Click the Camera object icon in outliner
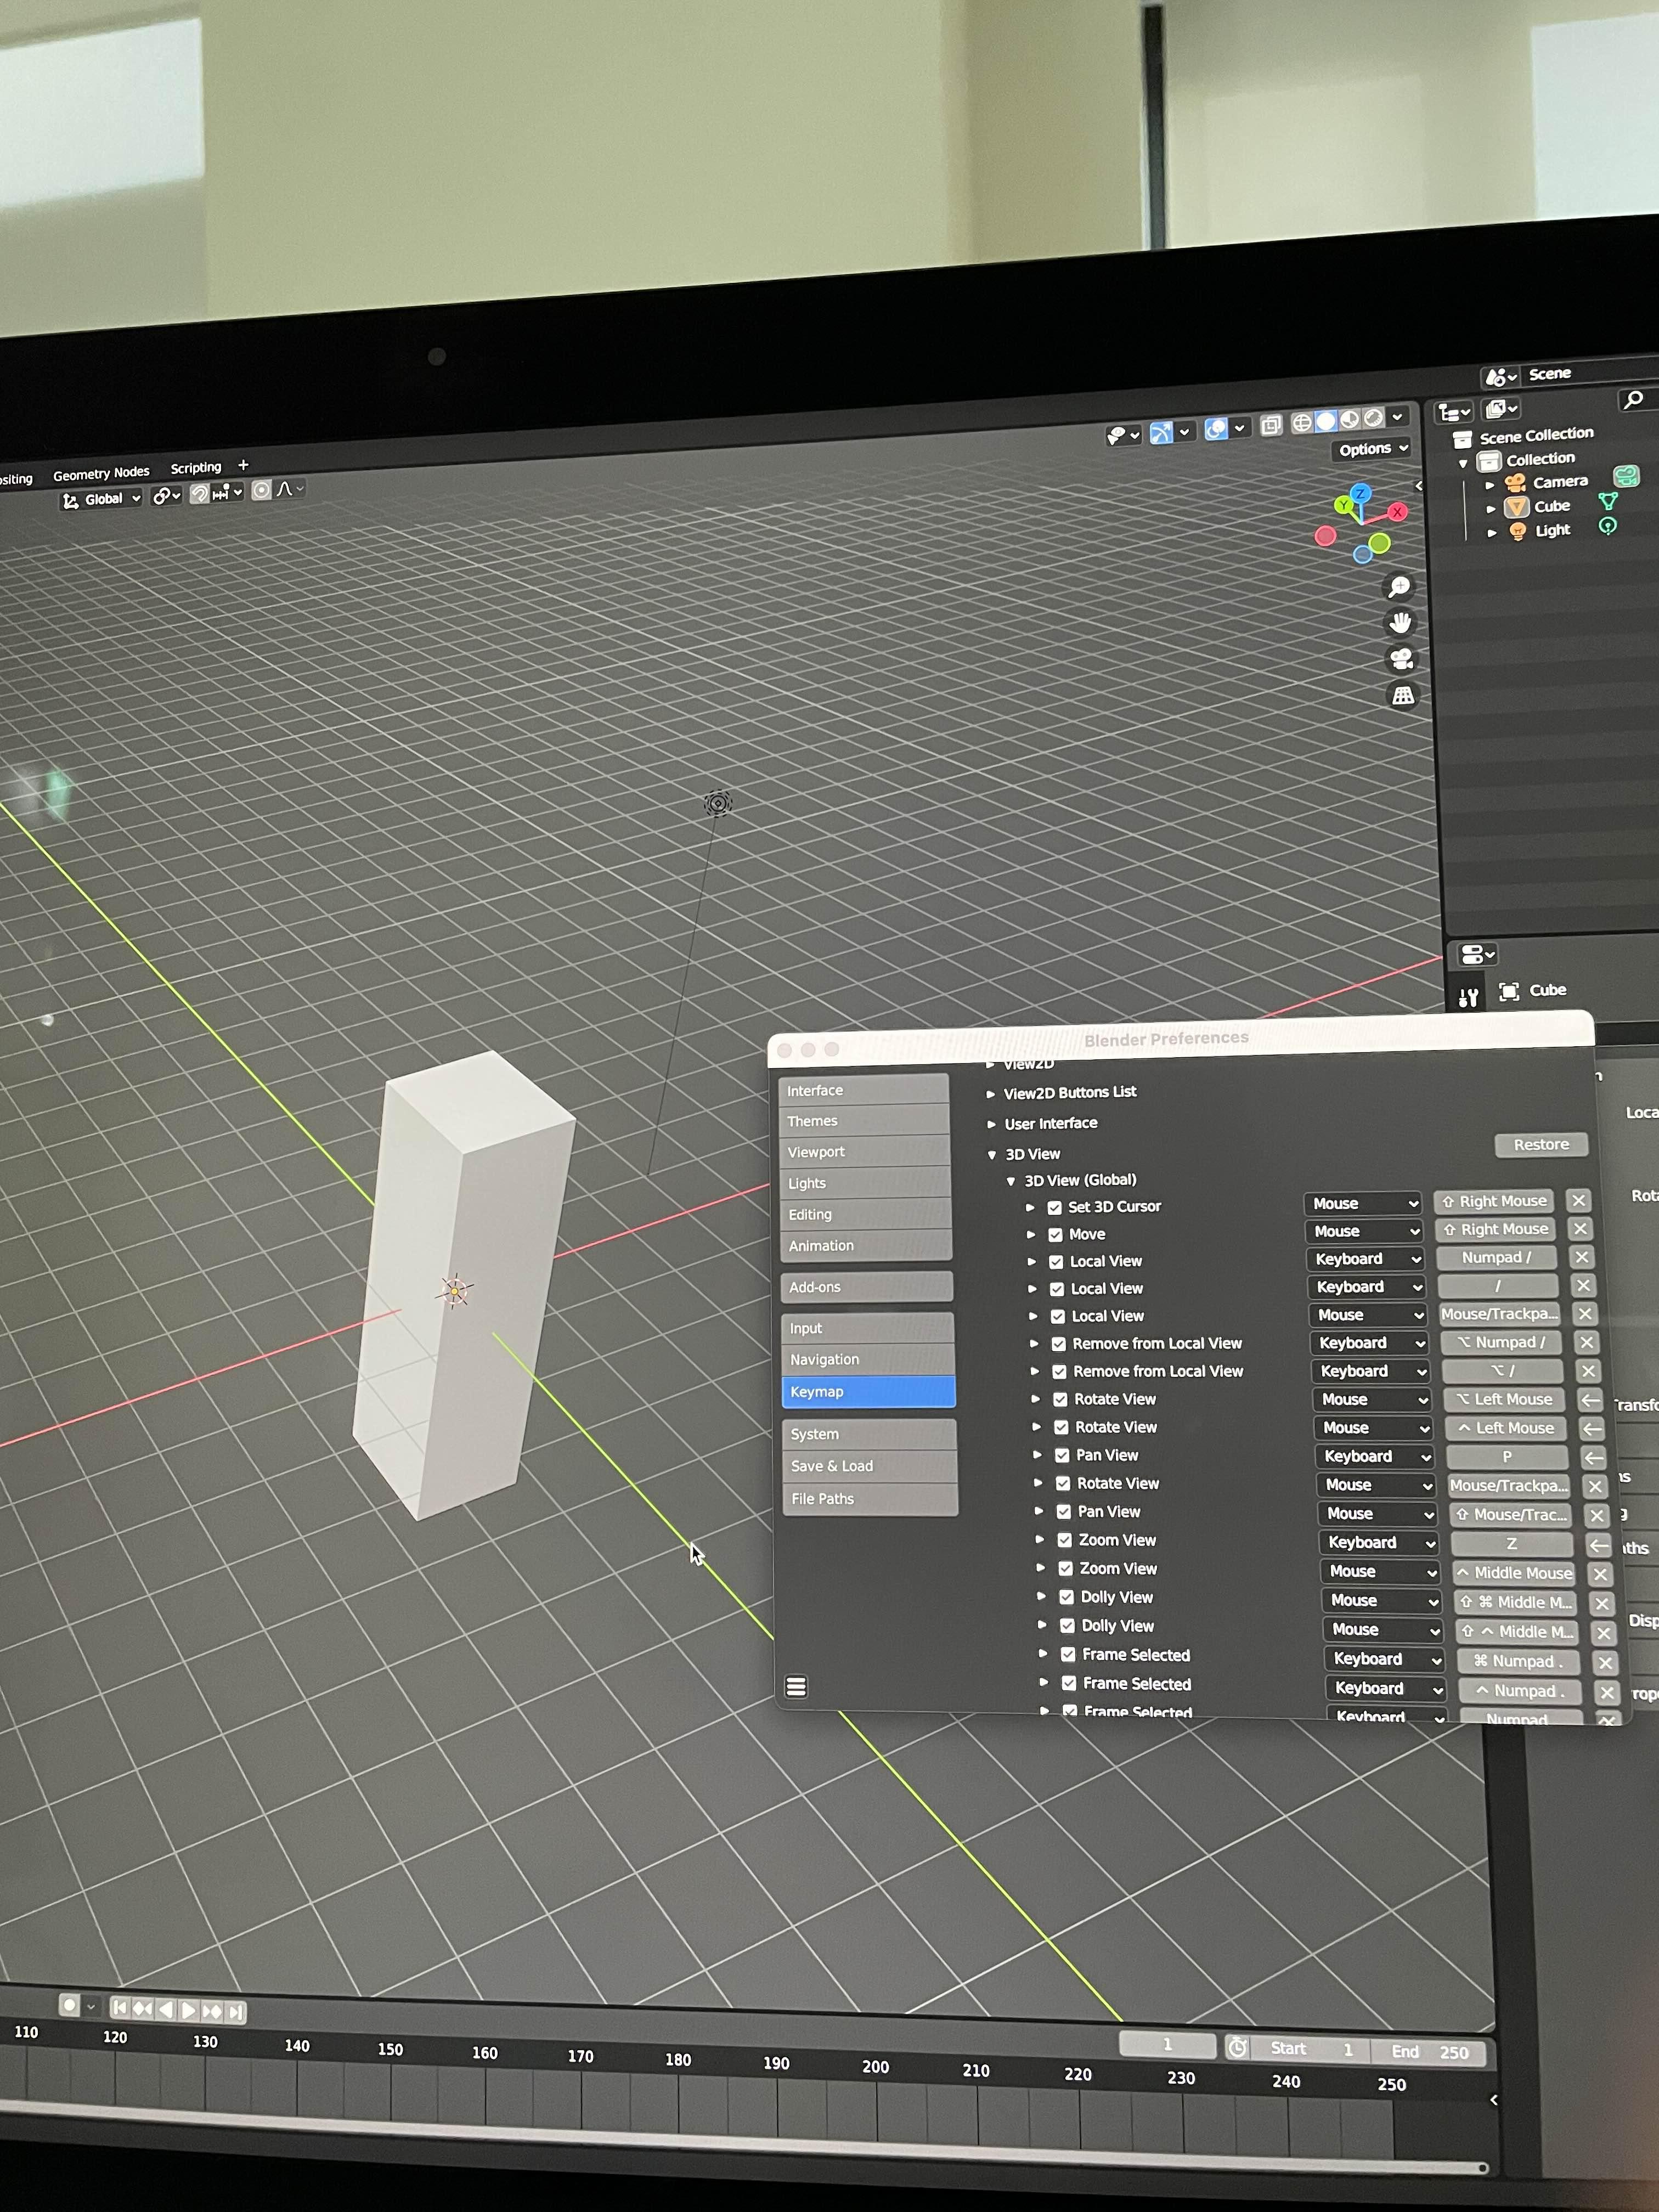This screenshot has height=2212, width=1659. click(x=1516, y=483)
